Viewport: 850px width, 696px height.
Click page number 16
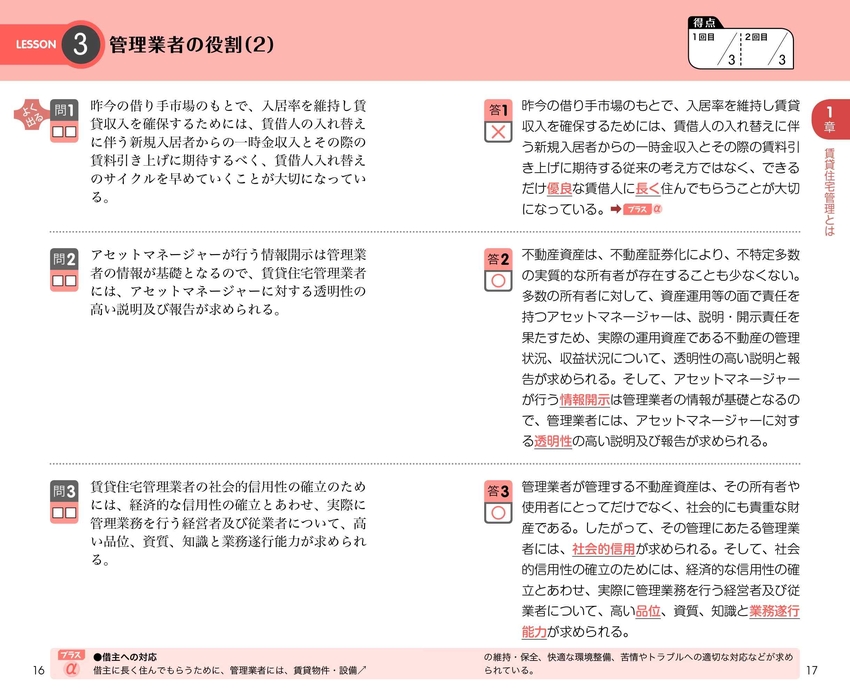tap(38, 671)
